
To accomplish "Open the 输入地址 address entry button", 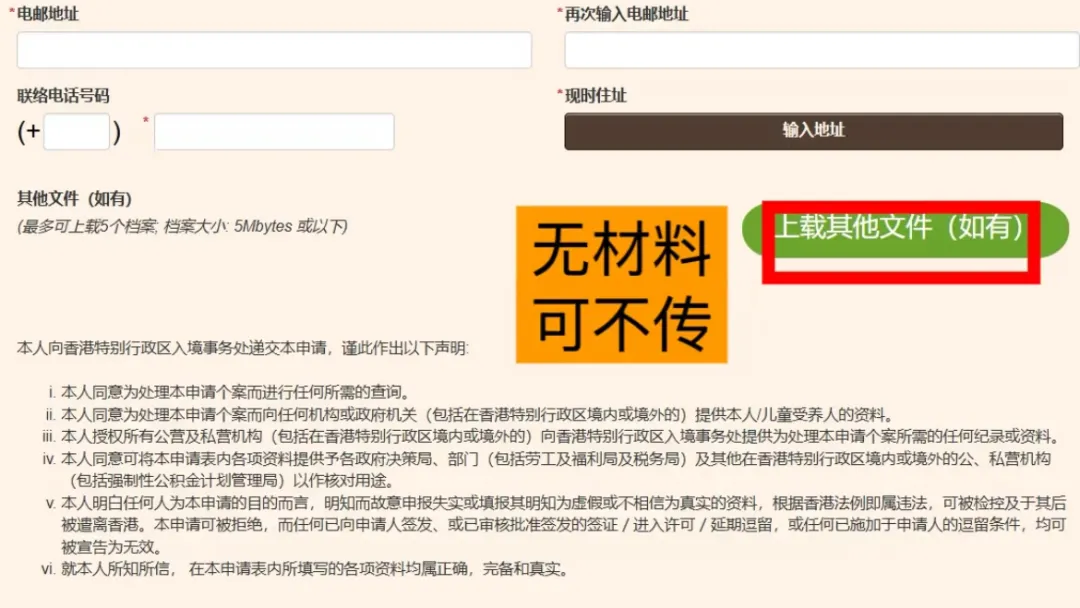I will click(813, 131).
